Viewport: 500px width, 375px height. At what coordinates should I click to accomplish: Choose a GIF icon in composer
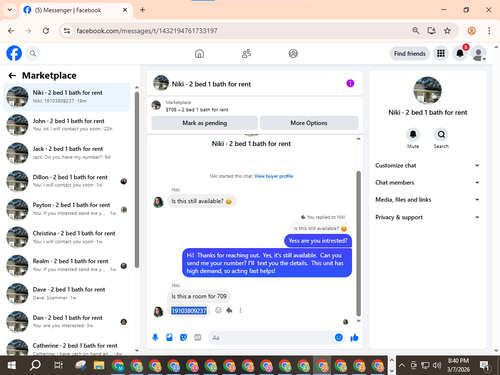198,338
